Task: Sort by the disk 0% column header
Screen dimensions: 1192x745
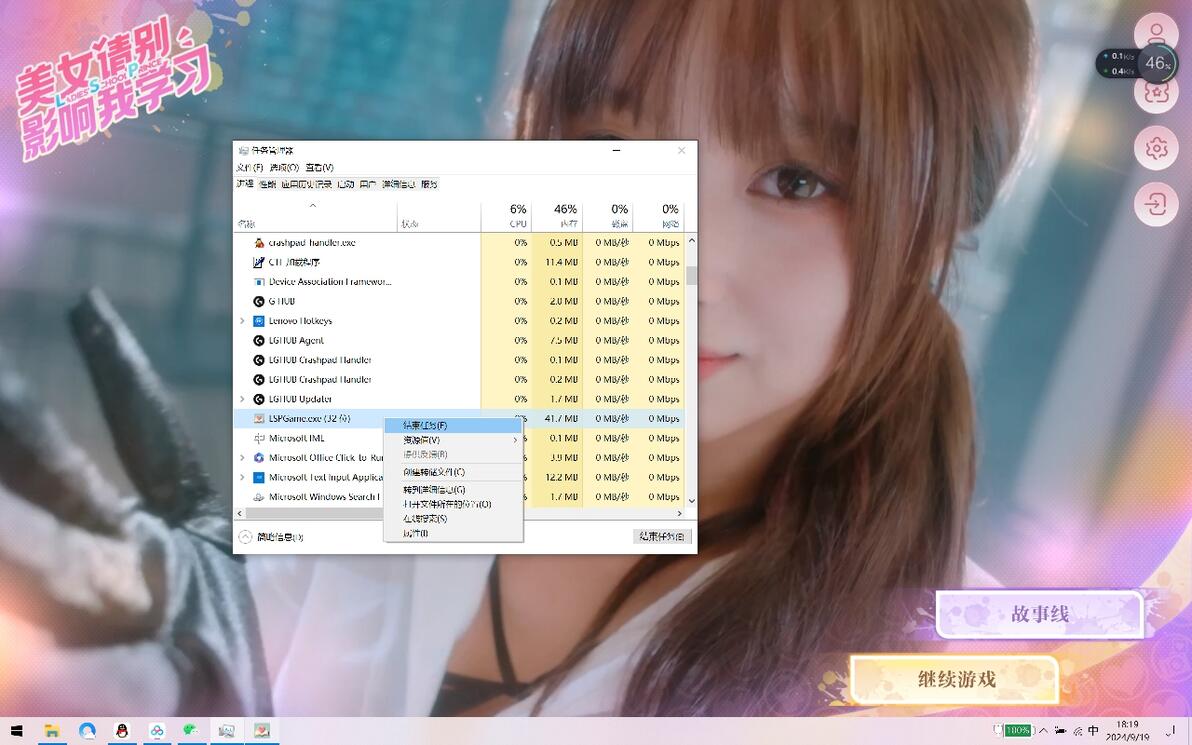Action: tap(608, 217)
